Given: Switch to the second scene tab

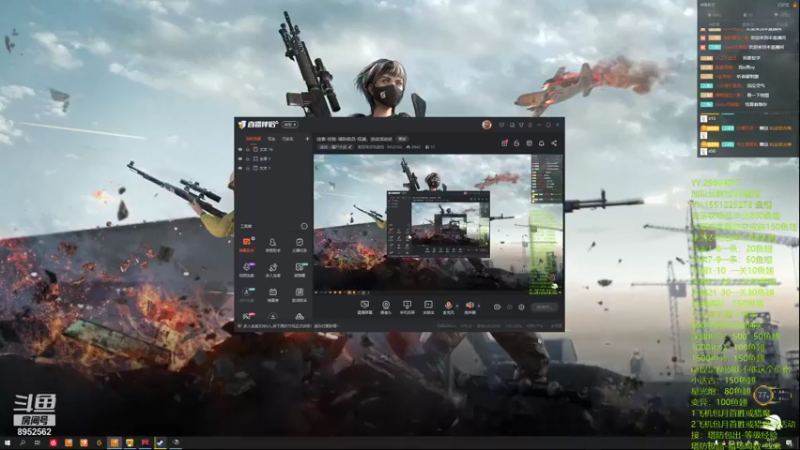Looking at the screenshot, I should point(271,139).
